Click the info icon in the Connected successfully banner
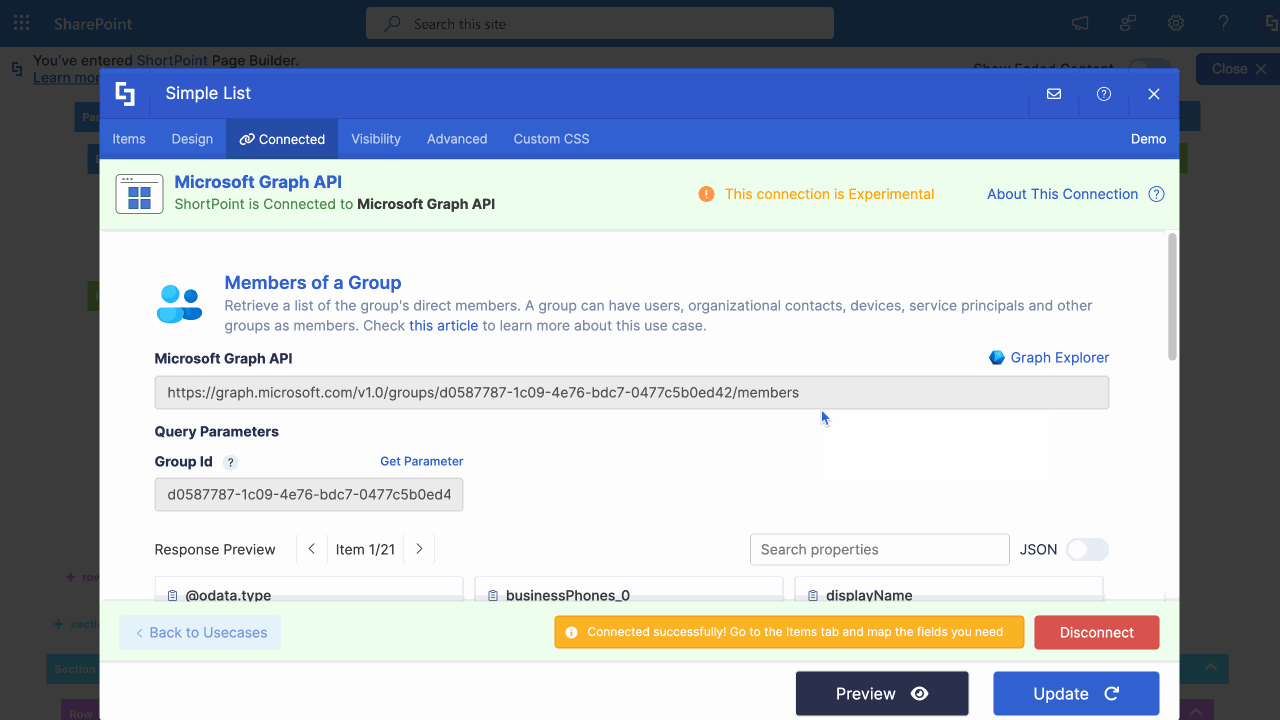The image size is (1280, 720). pos(571,633)
